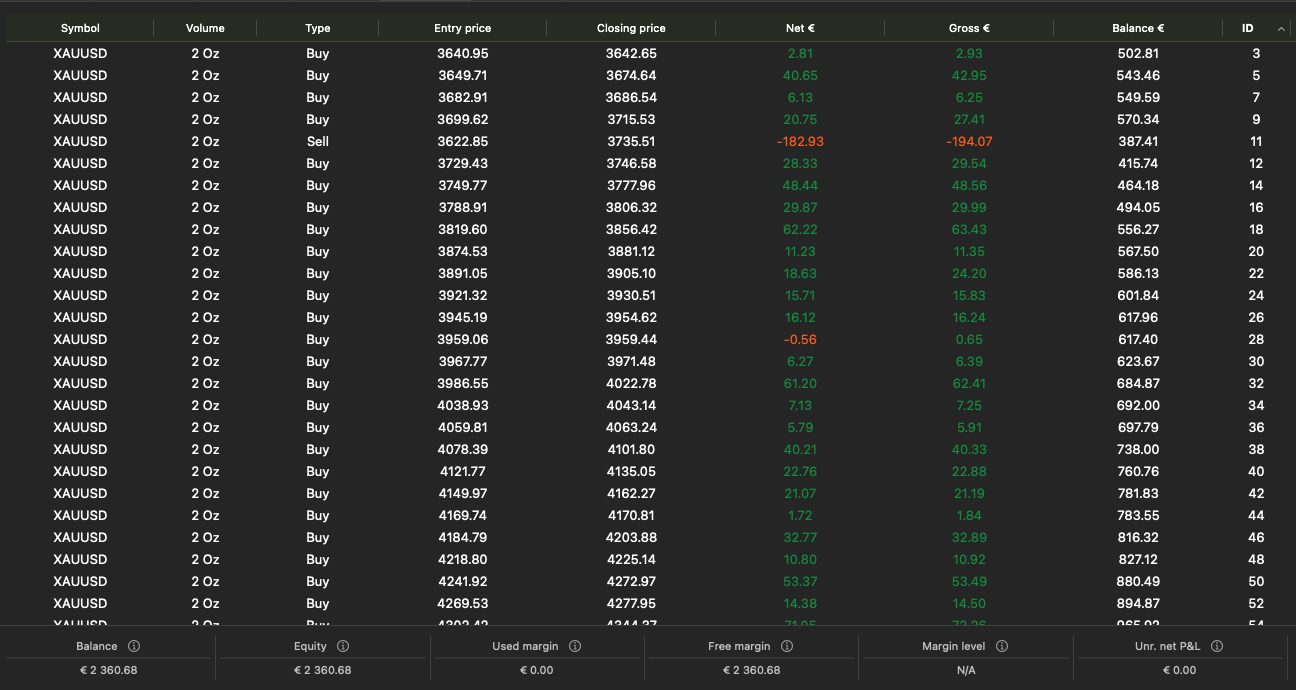This screenshot has width=1296, height=690.
Task: Click the Unr. net P&L info icon
Action: pos(1217,645)
